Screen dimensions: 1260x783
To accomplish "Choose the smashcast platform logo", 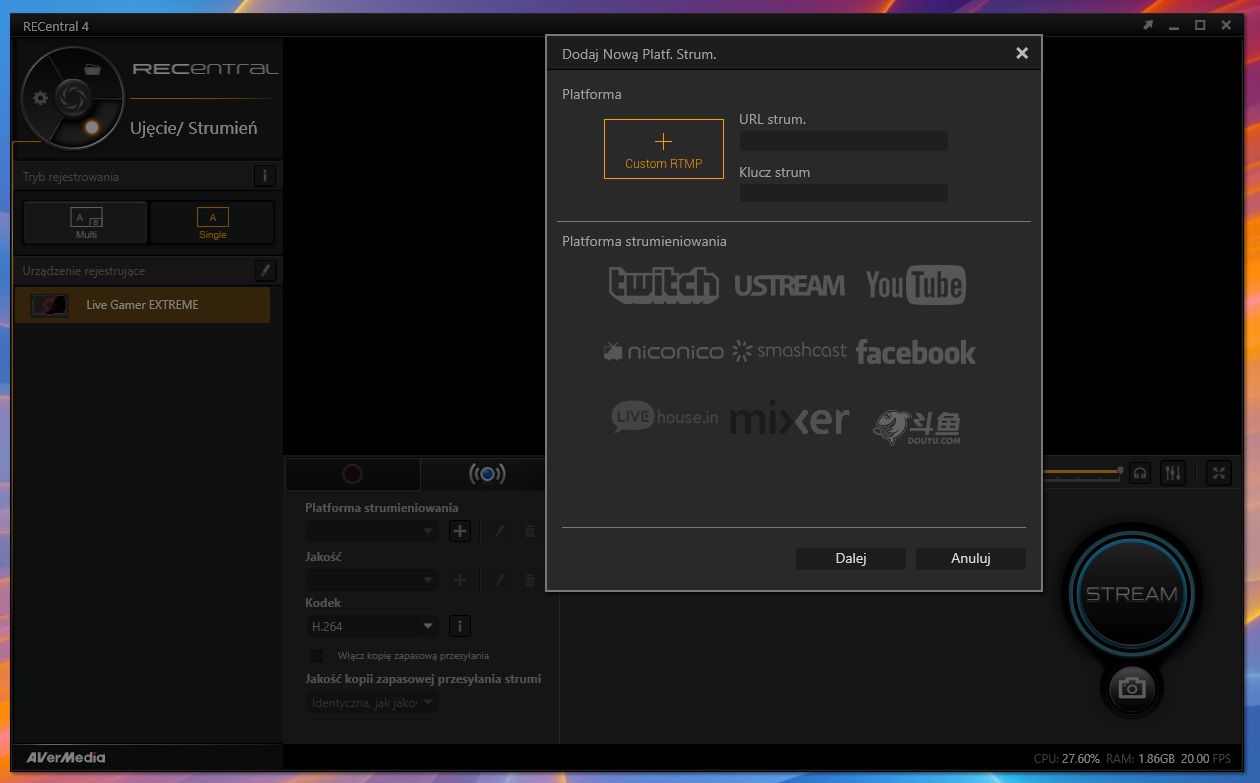I will (789, 351).
